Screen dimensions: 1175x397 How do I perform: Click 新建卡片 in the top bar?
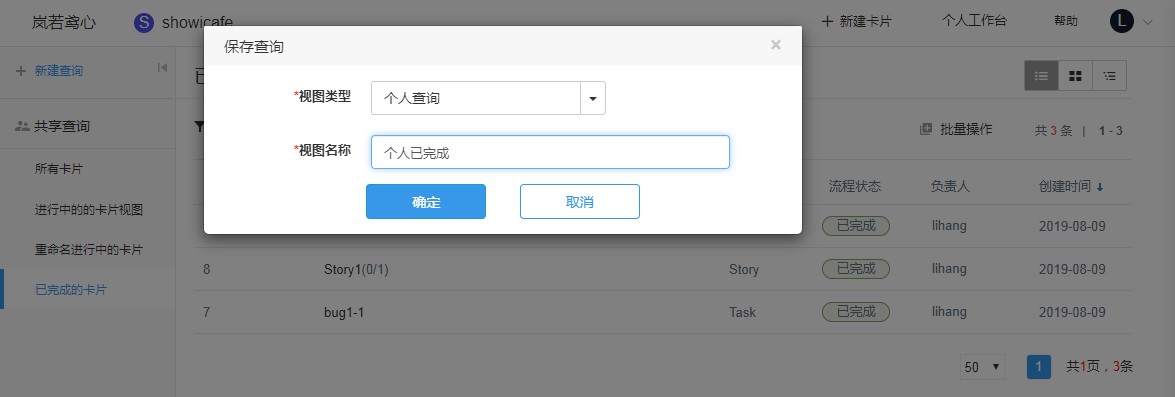857,22
